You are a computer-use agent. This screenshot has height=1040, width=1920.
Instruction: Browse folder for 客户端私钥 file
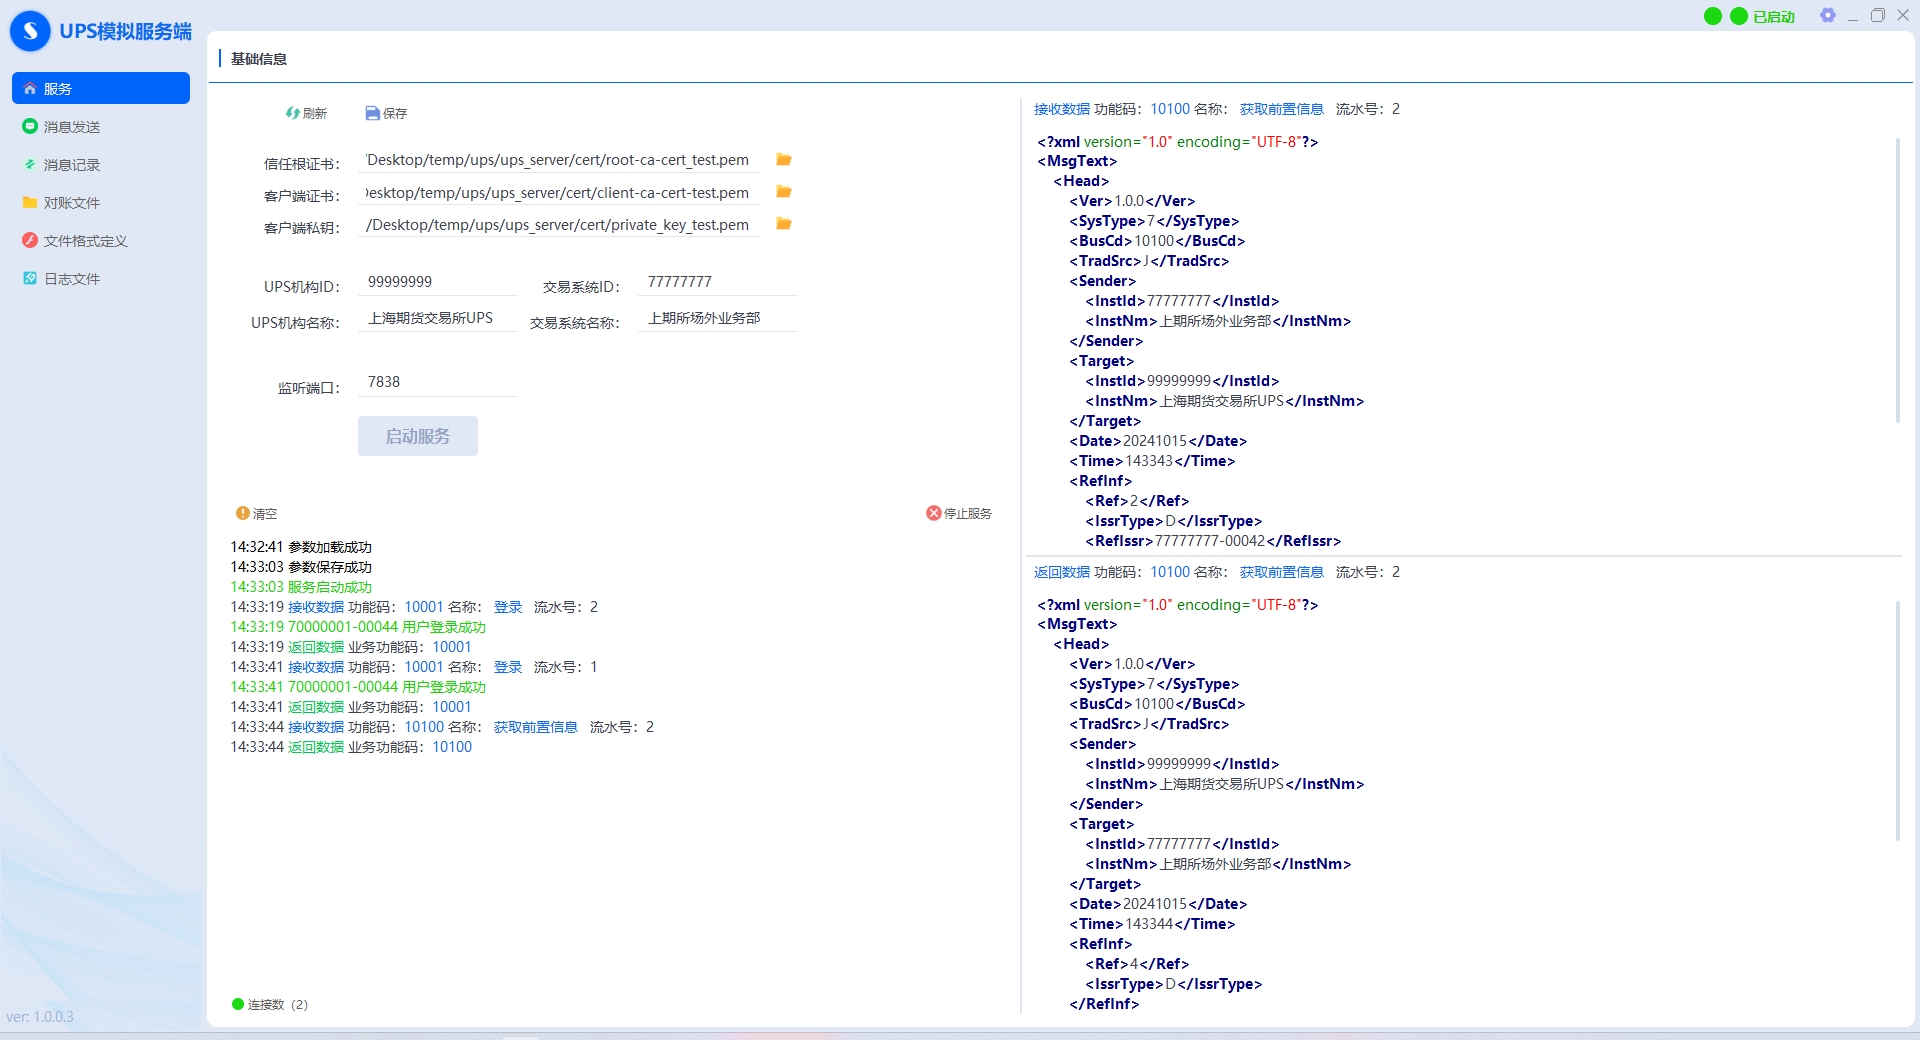784,224
